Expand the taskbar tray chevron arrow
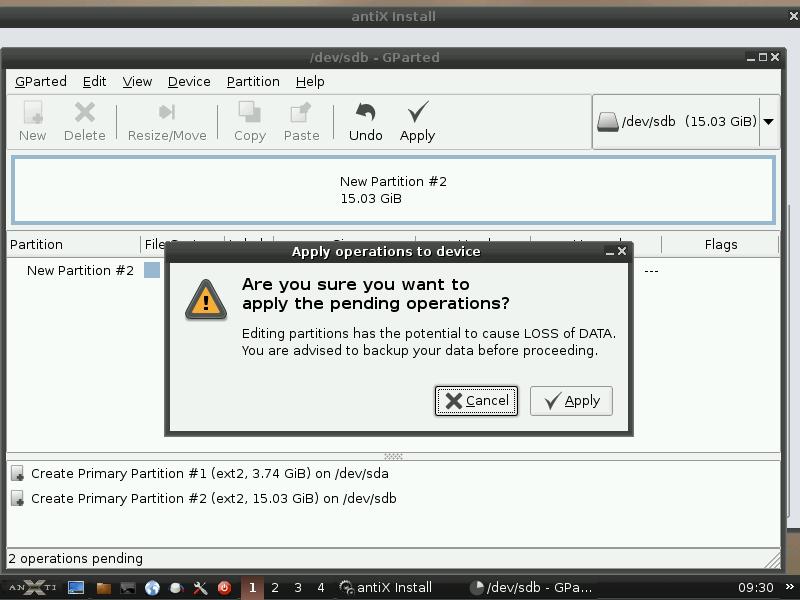This screenshot has height=600, width=800. coord(790,587)
